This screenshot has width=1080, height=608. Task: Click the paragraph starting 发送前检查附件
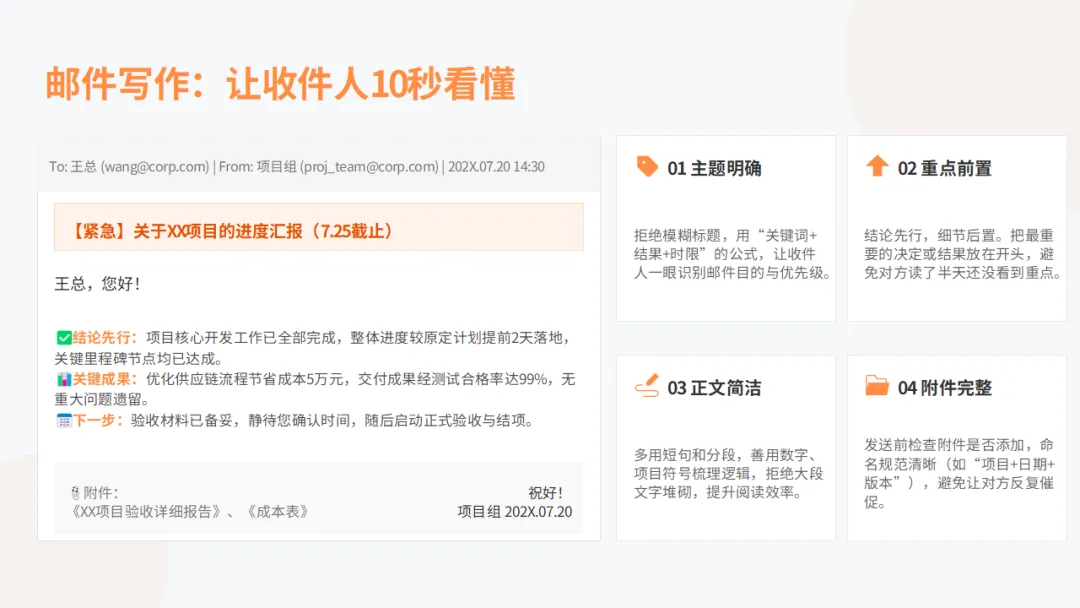tap(959, 474)
